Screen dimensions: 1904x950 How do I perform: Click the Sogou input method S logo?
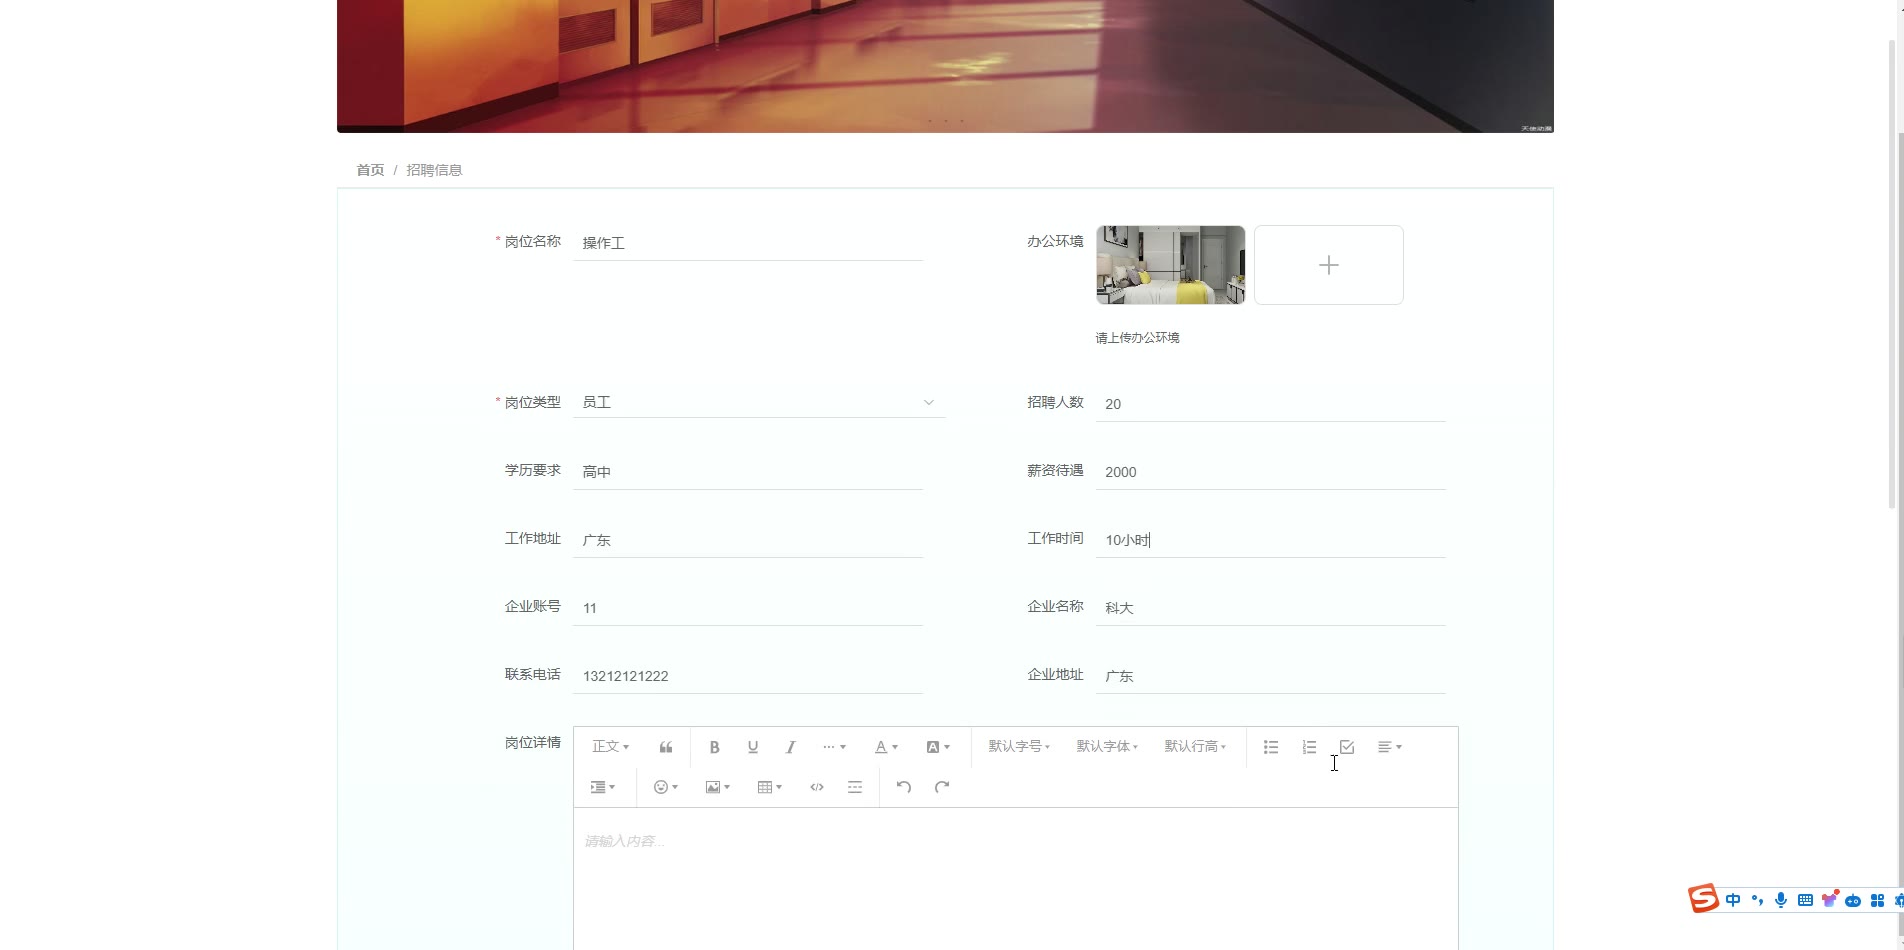point(1703,899)
